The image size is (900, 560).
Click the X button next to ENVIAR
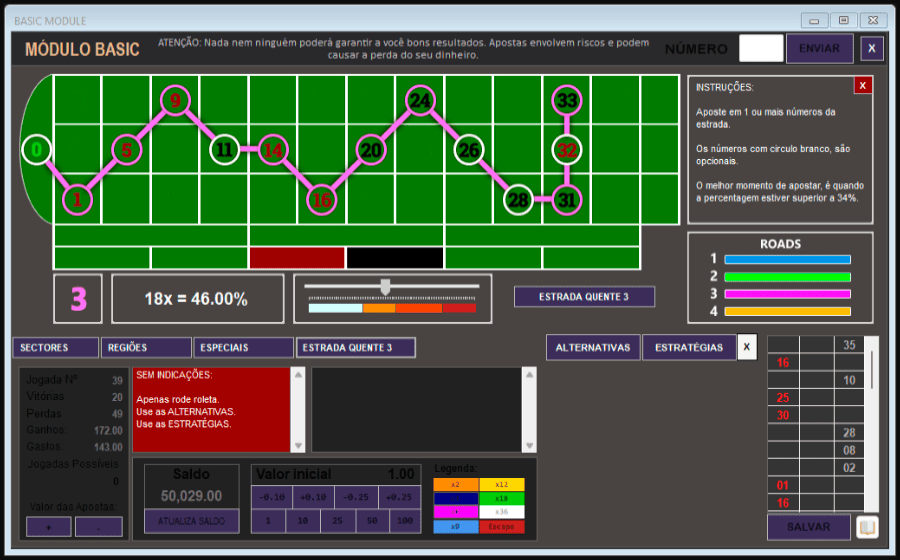872,48
